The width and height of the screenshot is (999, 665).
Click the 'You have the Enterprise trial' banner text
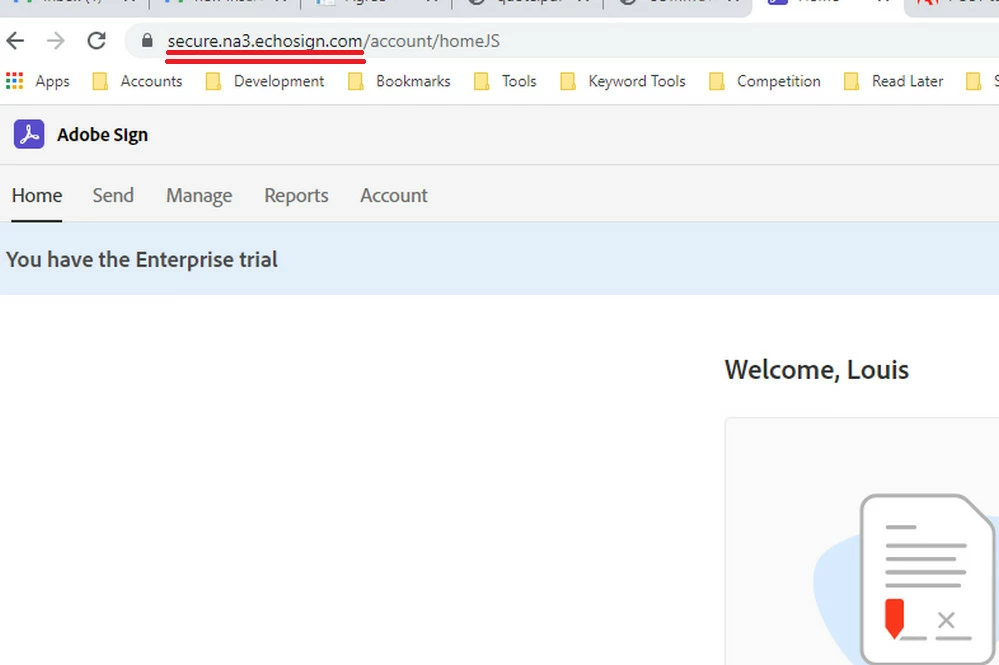142,260
